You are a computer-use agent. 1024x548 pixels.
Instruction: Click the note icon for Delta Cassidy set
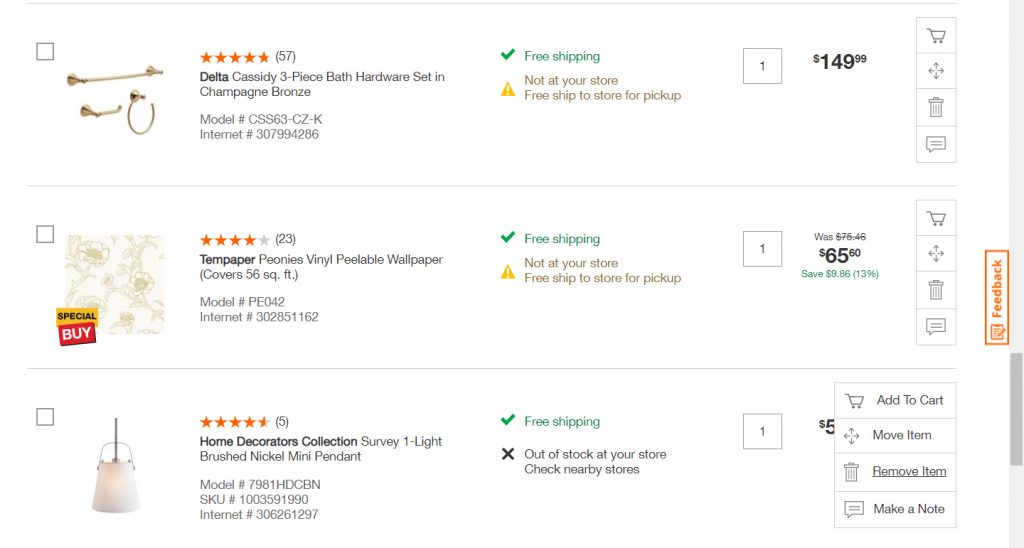[x=936, y=144]
